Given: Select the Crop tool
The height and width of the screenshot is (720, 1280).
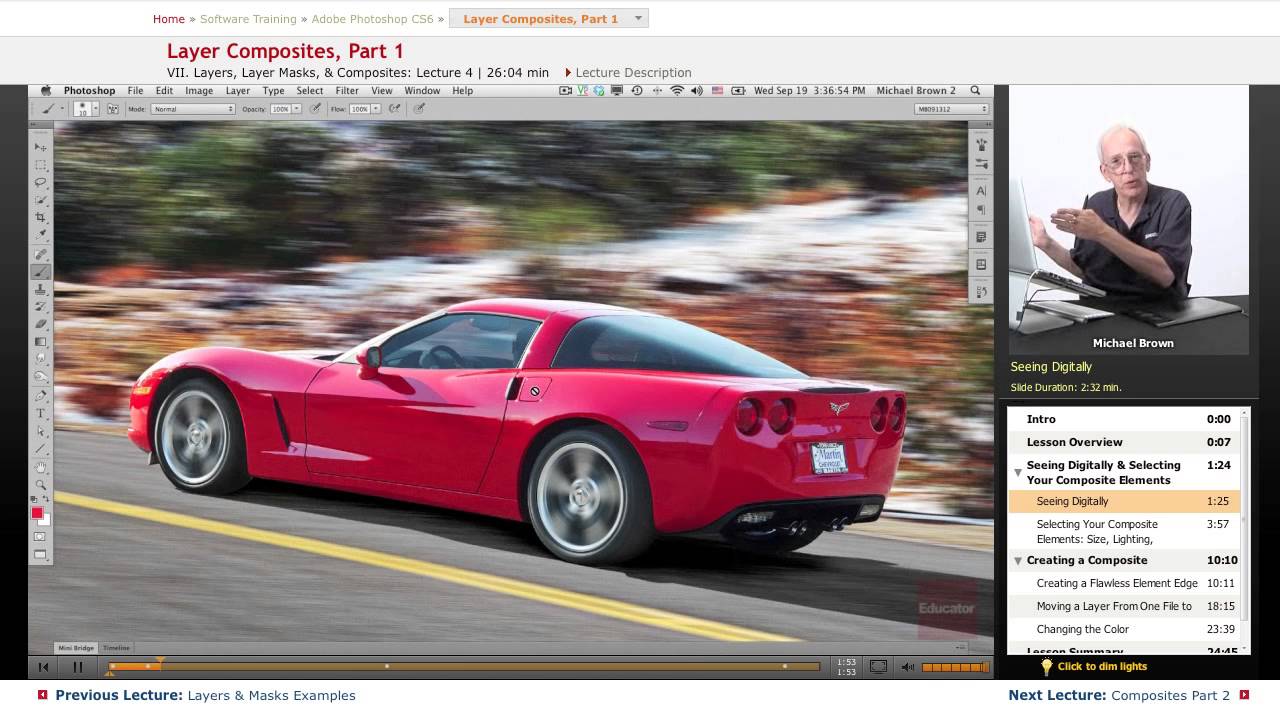Looking at the screenshot, I should (x=41, y=218).
